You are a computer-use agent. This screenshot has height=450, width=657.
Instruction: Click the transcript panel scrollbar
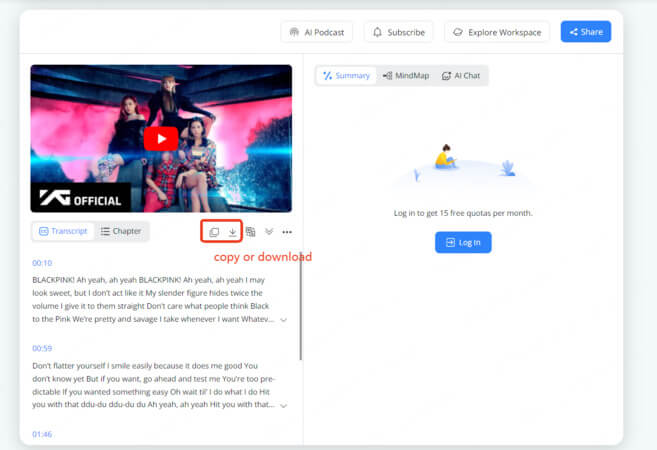[x=300, y=306]
